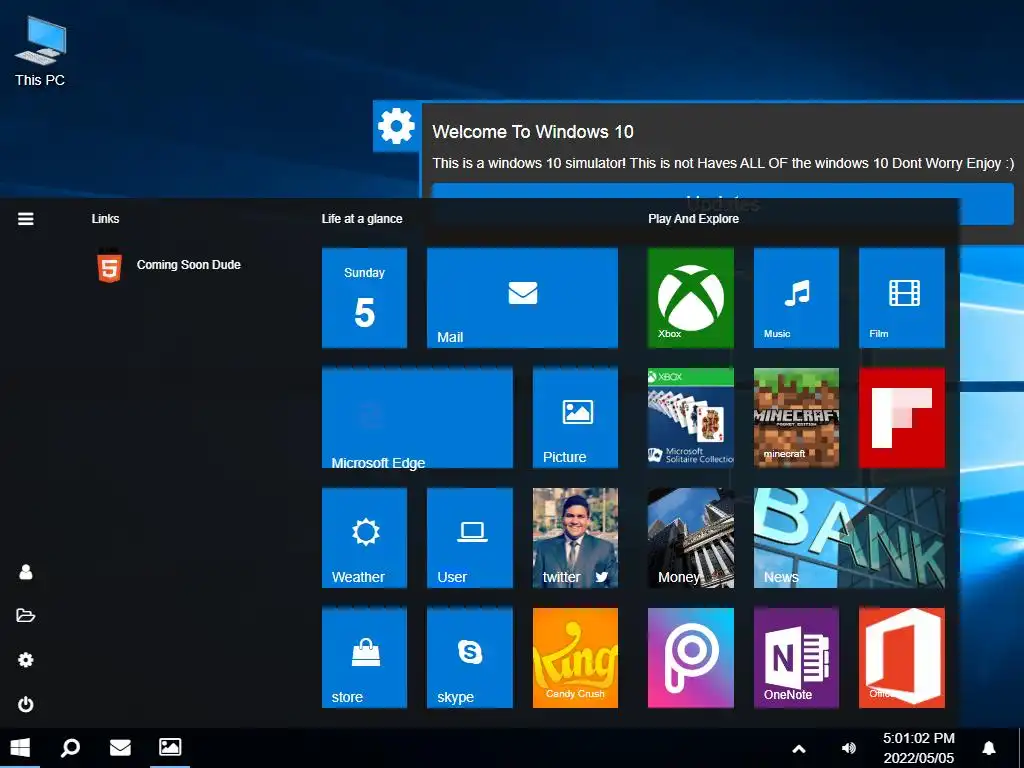The width and height of the screenshot is (1024, 768).
Task: Open the Film tile
Action: click(901, 298)
